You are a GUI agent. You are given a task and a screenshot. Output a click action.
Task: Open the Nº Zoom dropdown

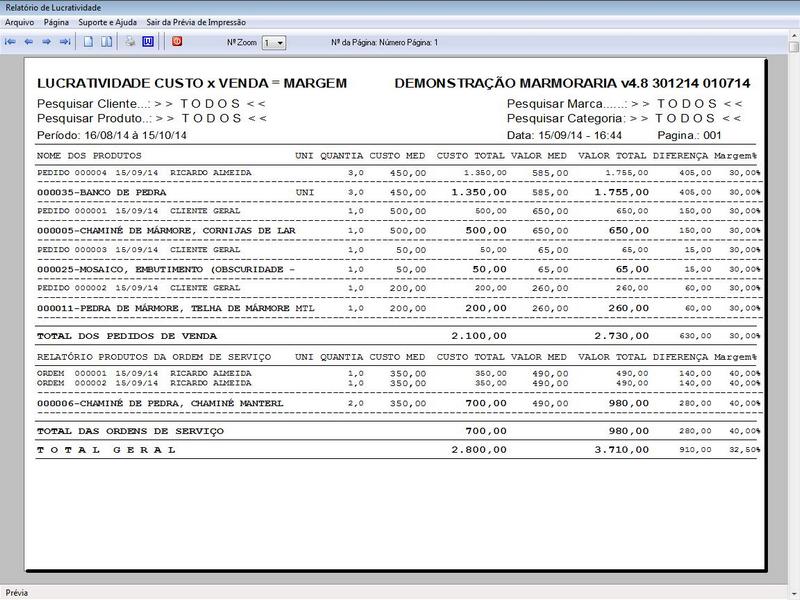279,43
